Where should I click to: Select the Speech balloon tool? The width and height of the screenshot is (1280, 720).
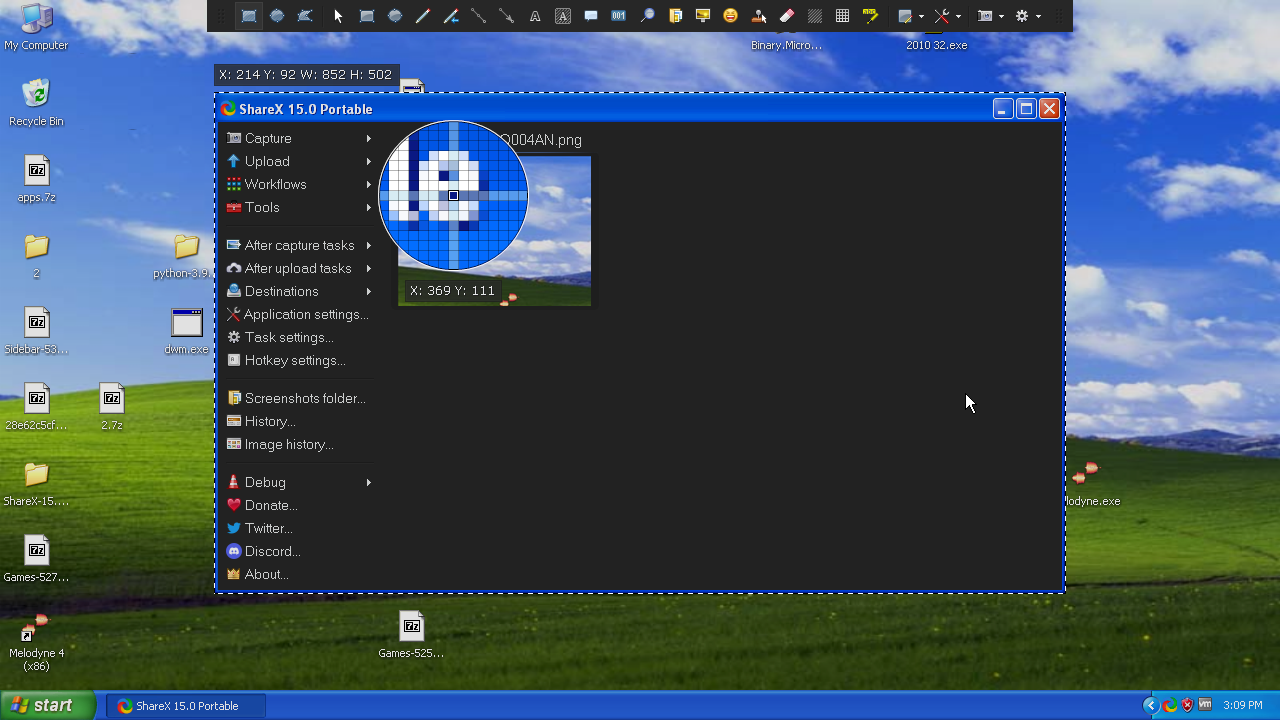tap(591, 16)
